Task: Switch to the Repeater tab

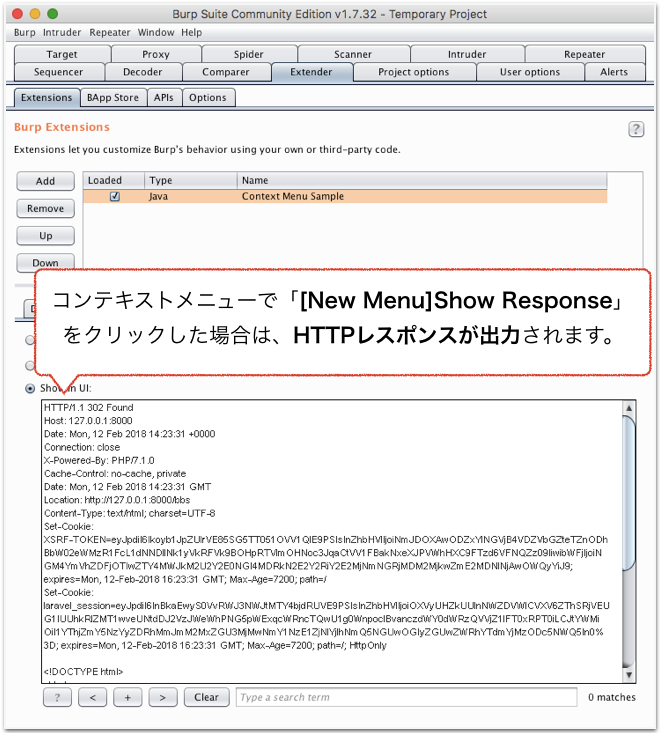Action: 584,54
